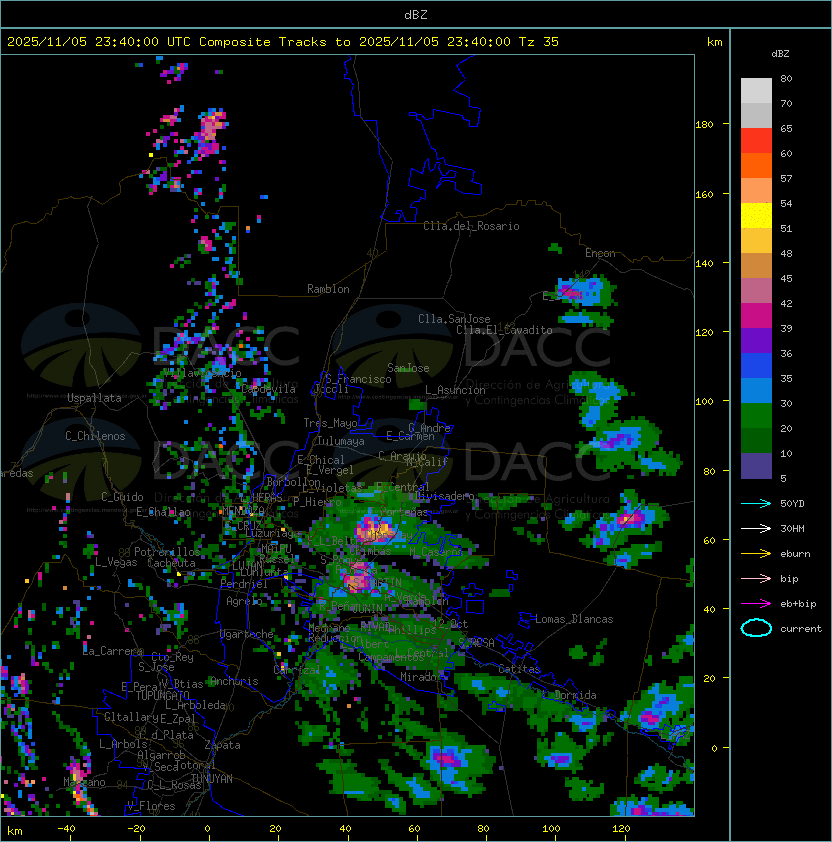Click the Clla.del_Rosario map label
832x842 pixels.
click(471, 226)
